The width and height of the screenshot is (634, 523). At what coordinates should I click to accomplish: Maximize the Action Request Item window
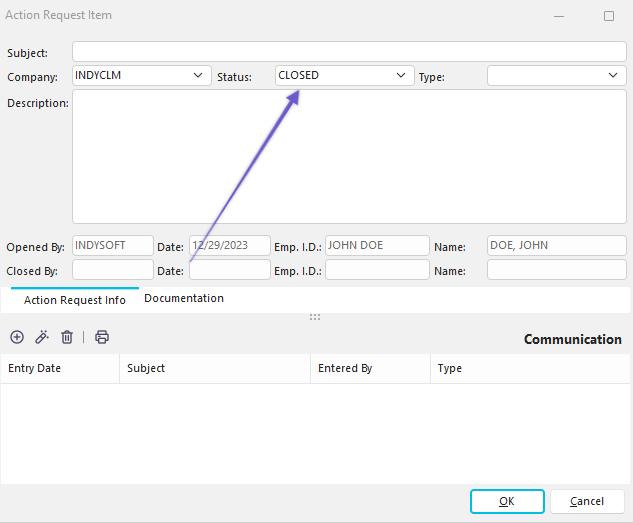click(x=608, y=16)
